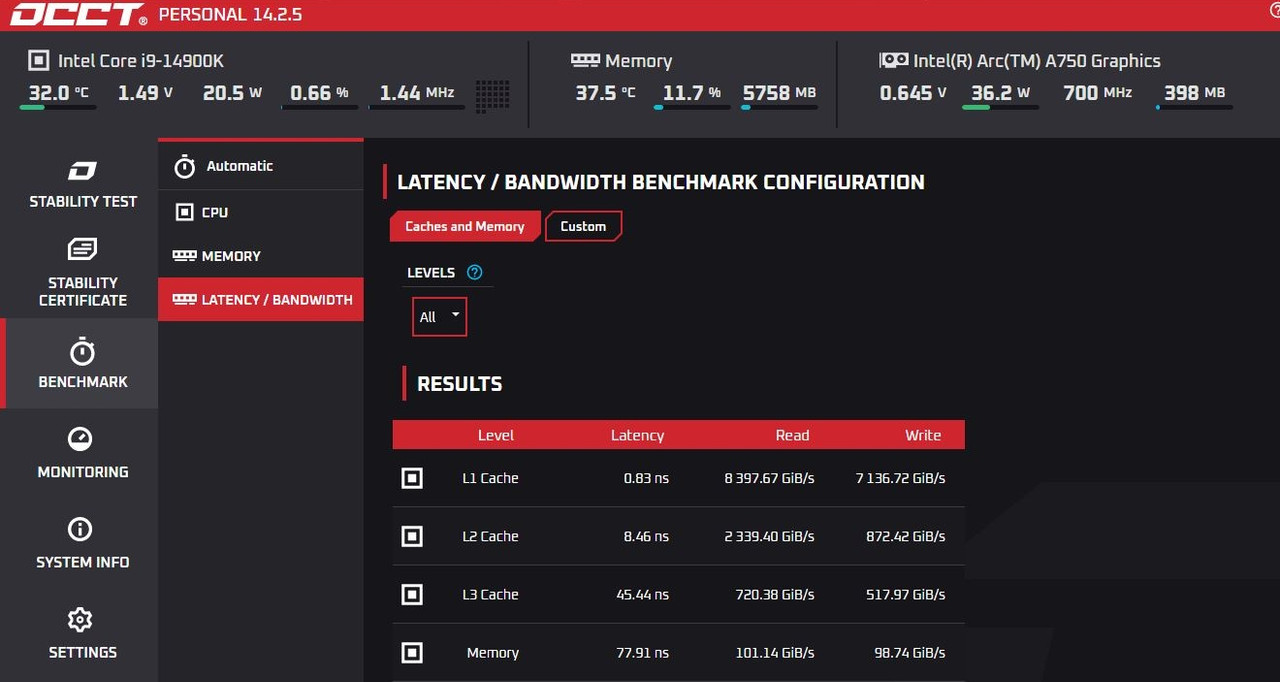Click the Memory temperature 37.5 °C
This screenshot has height=682, width=1280.
[605, 92]
